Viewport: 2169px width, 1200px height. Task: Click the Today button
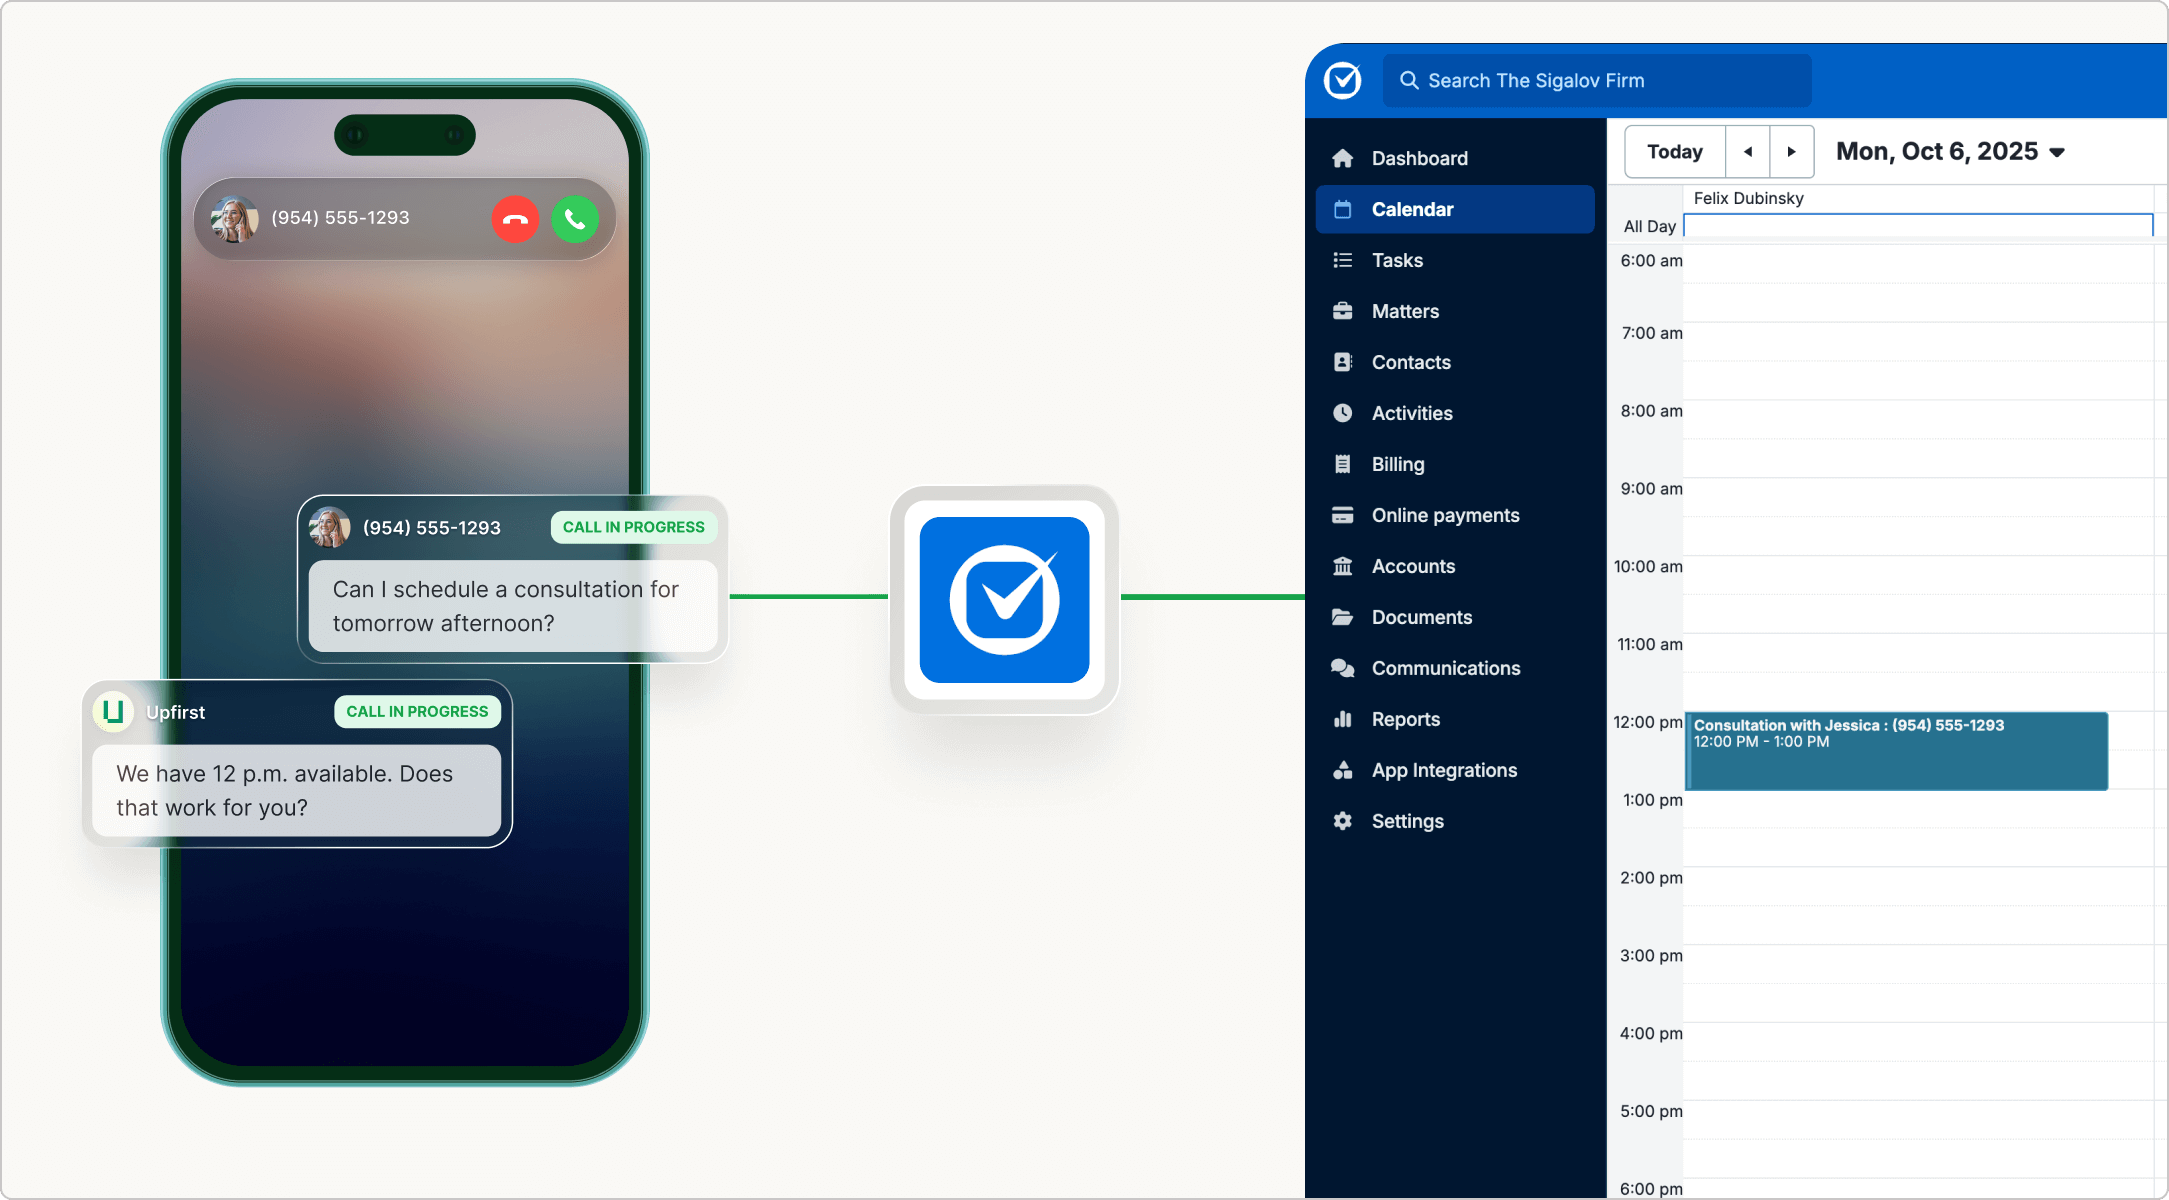tap(1675, 152)
